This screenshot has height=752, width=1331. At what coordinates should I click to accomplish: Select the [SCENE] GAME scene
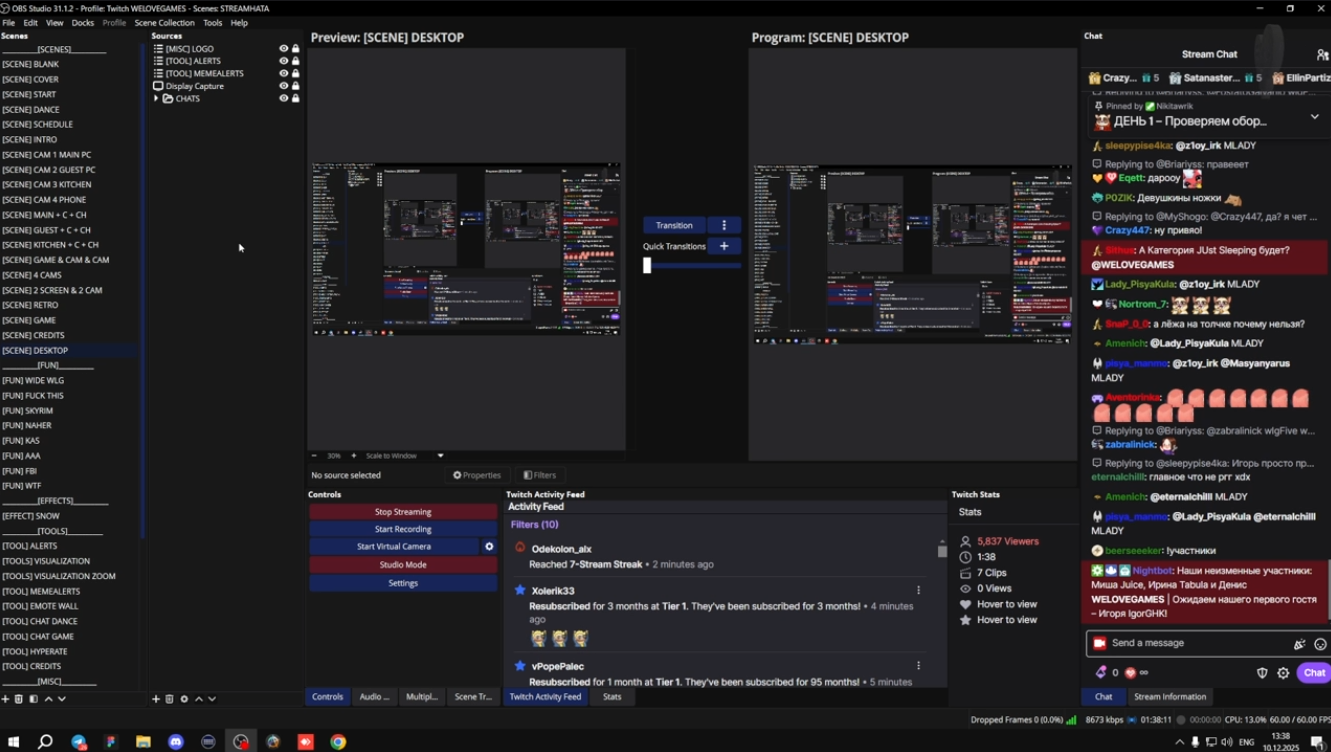[30, 320]
